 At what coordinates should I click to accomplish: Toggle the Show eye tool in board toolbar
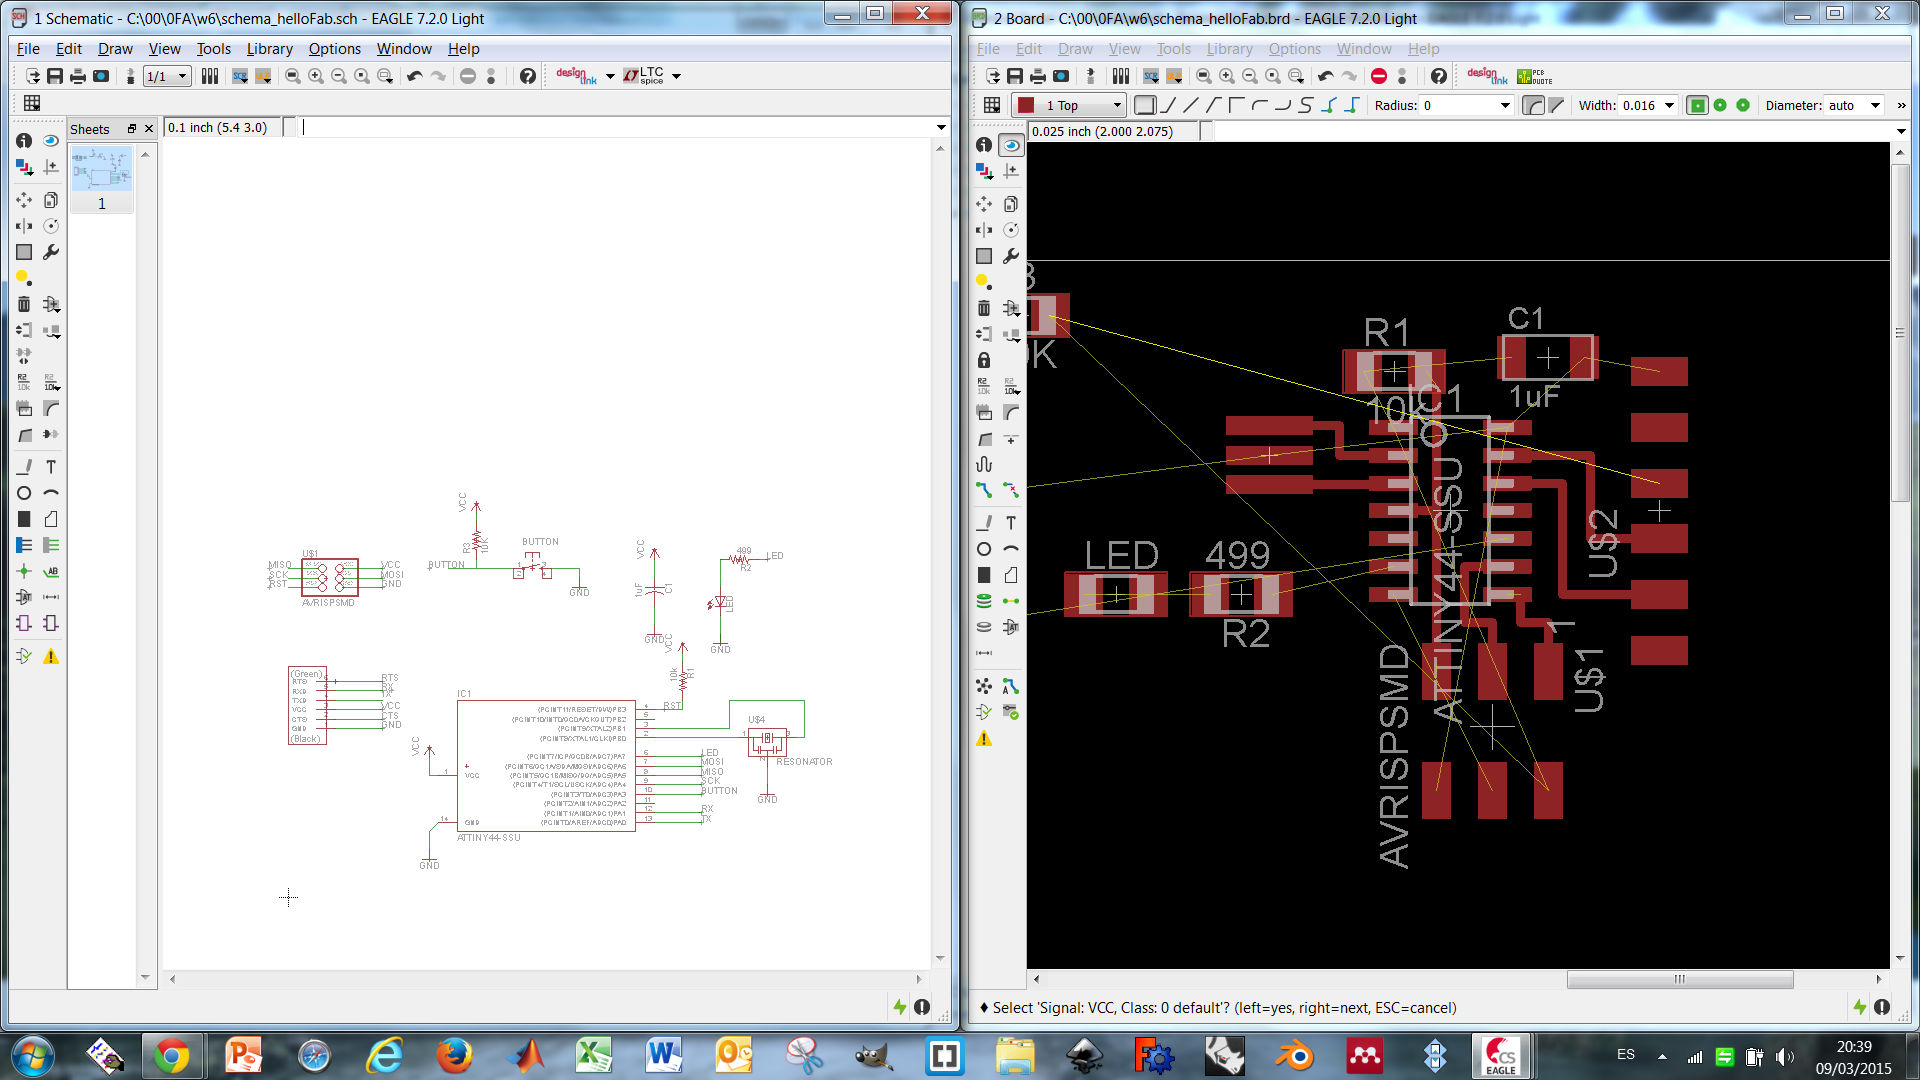coord(1011,145)
